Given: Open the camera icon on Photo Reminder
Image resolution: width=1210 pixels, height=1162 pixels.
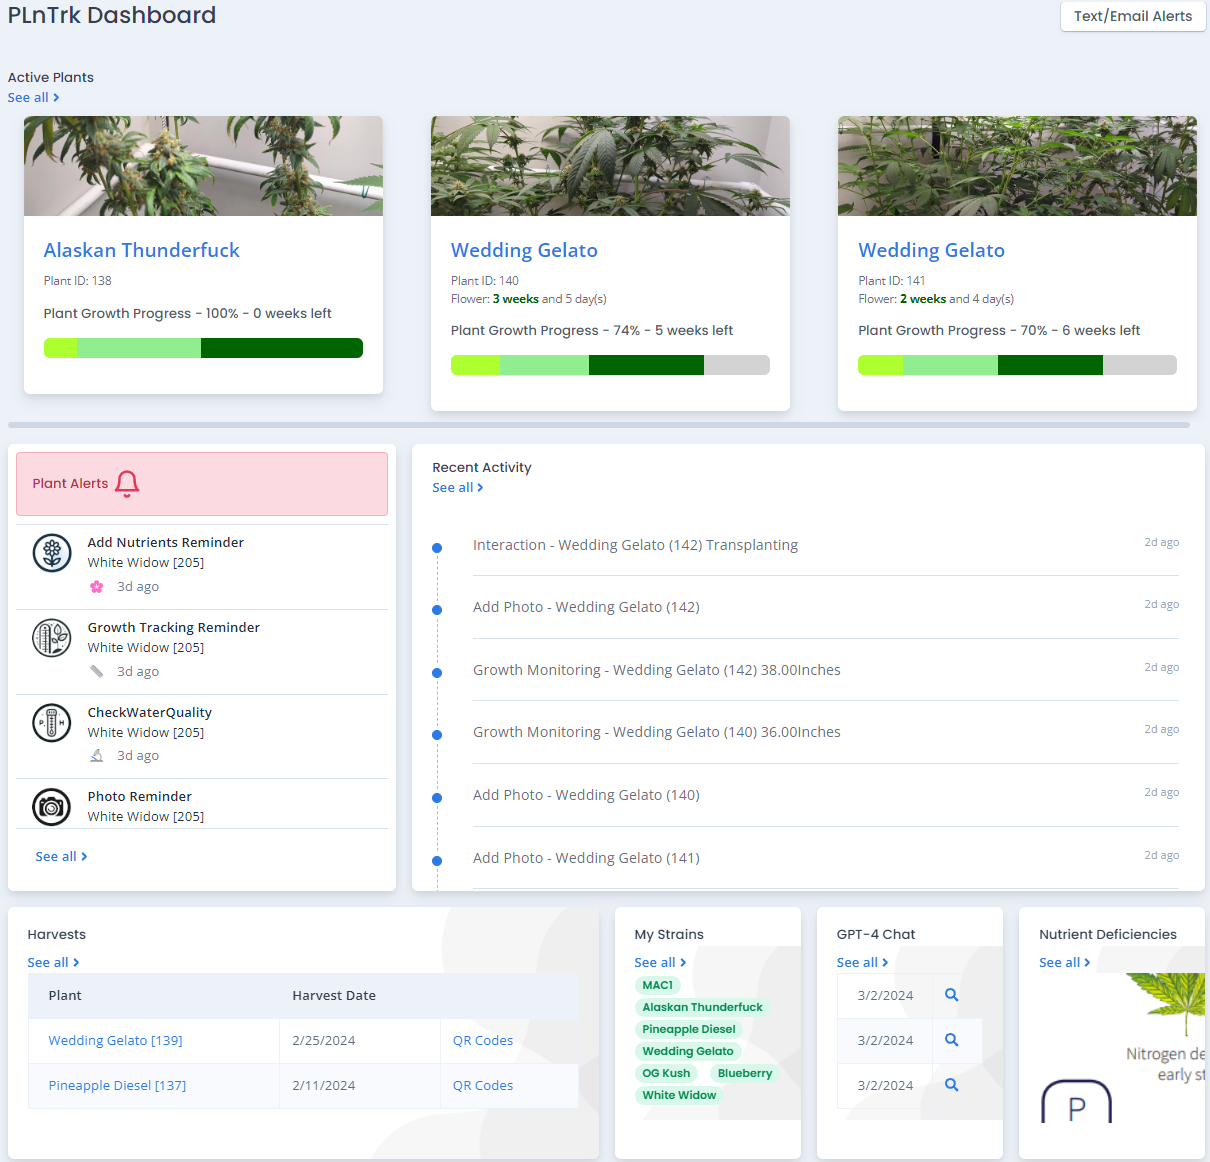Looking at the screenshot, I should [x=51, y=807].
